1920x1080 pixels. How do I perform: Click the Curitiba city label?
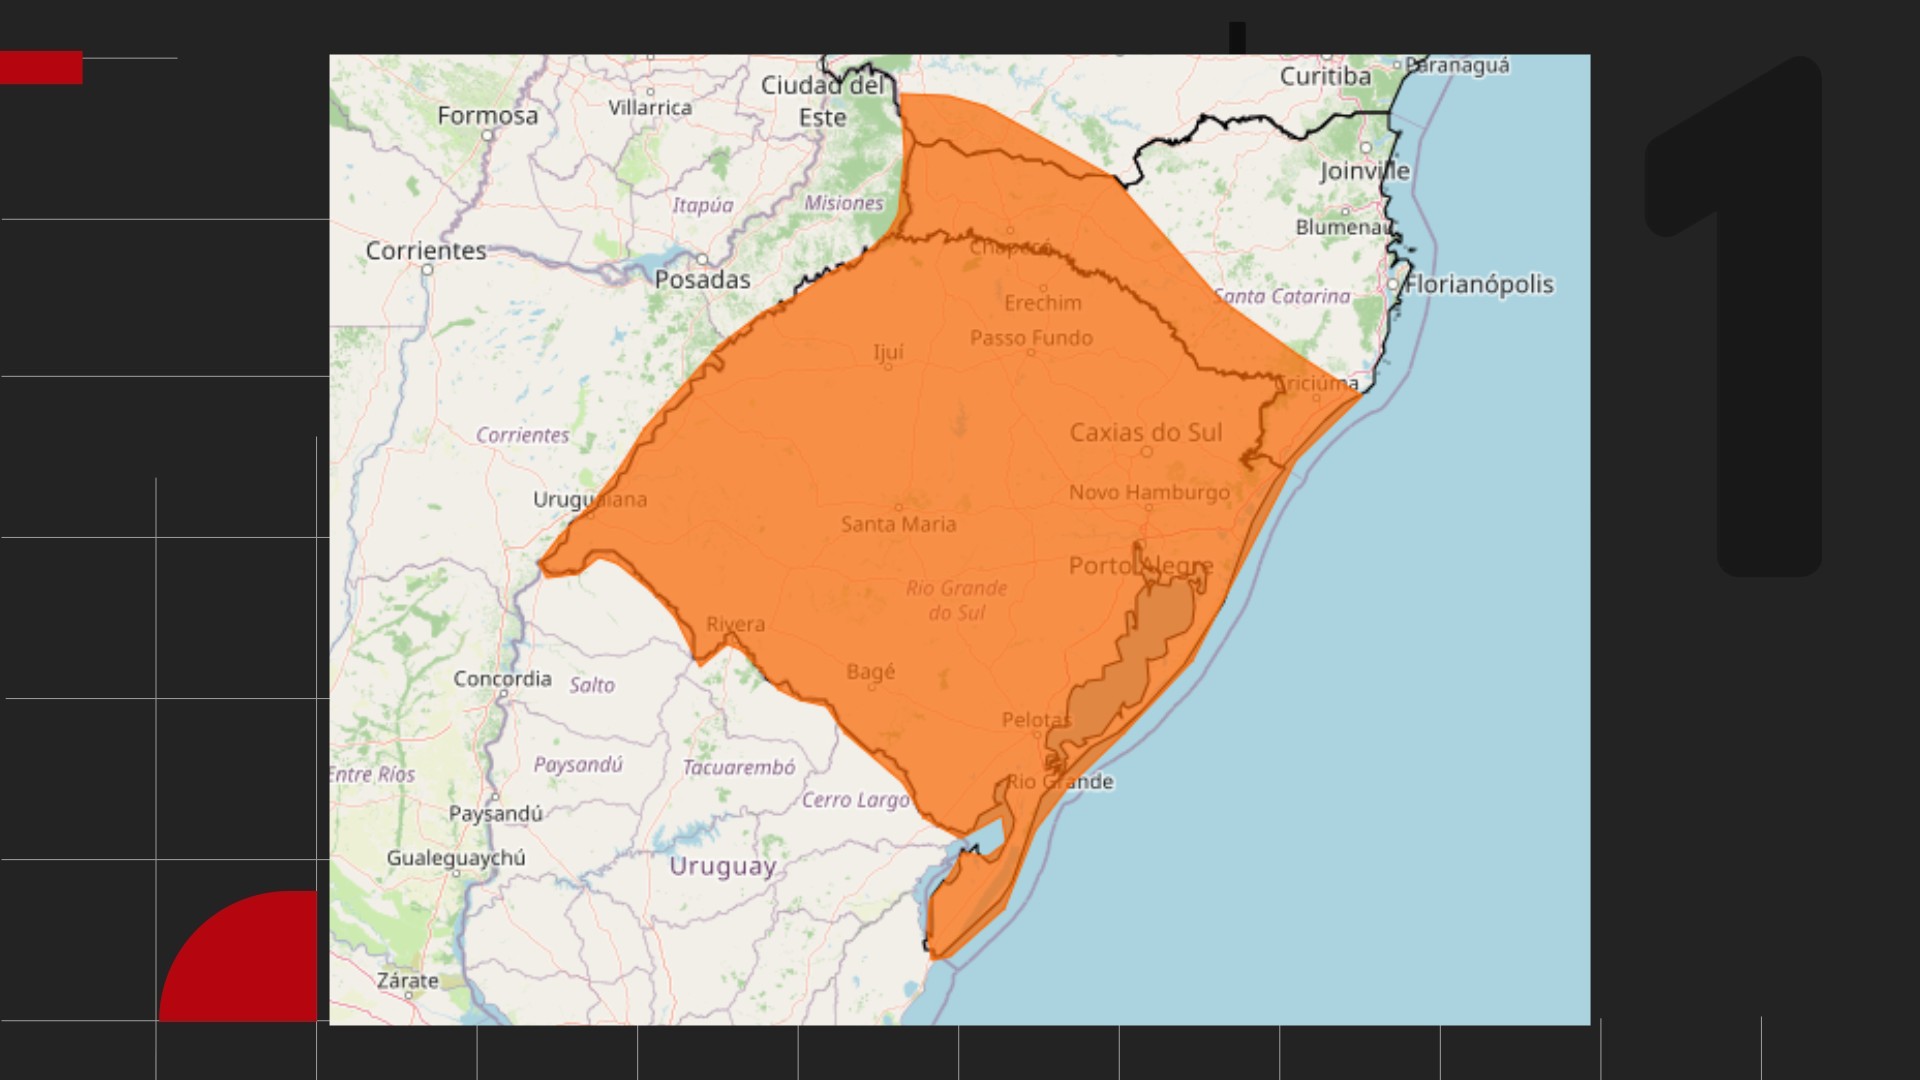pyautogui.click(x=1325, y=77)
